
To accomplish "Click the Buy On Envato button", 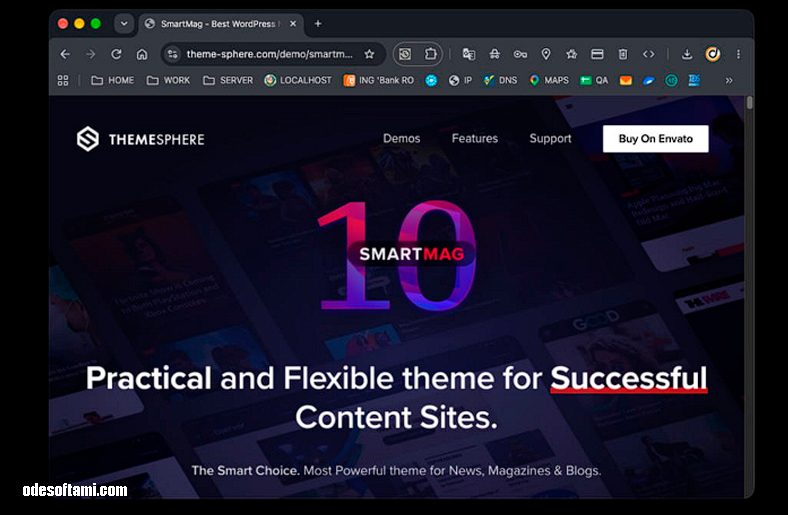I will [x=655, y=139].
